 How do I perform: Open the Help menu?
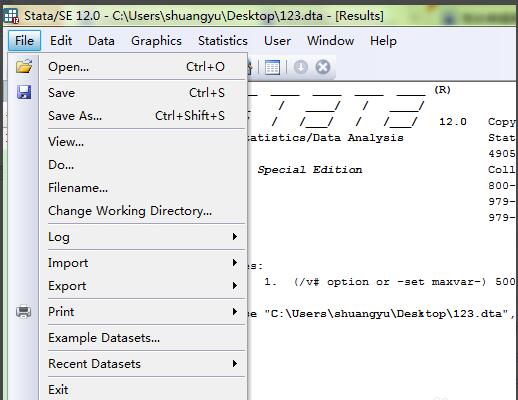383,41
